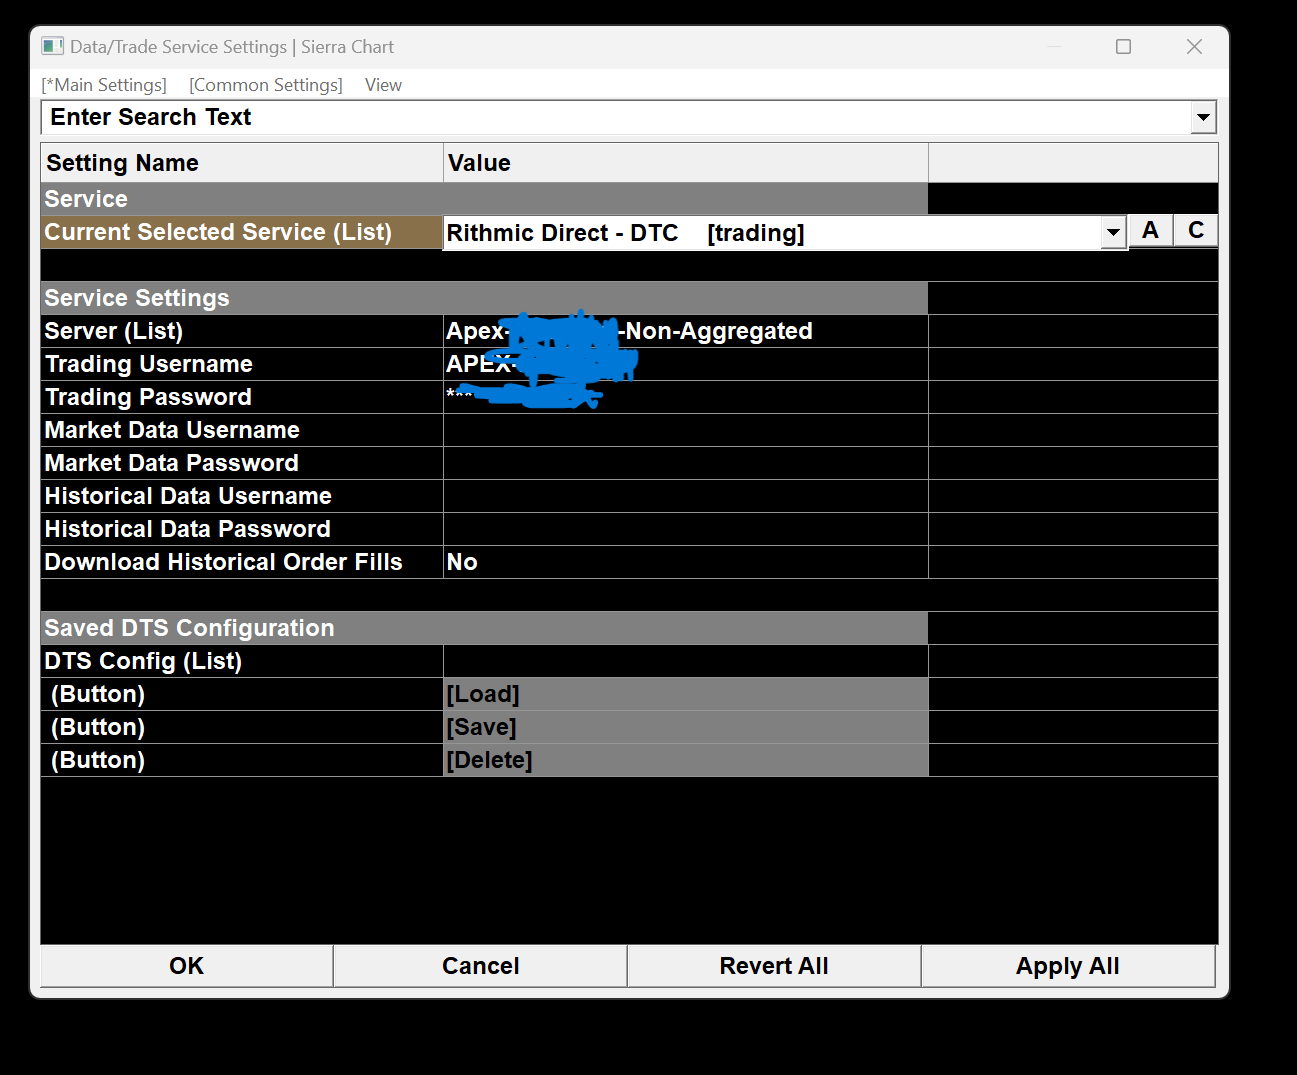Select the 'Market Data Password' row label
Screen dimensions: 1297x1075
(172, 463)
